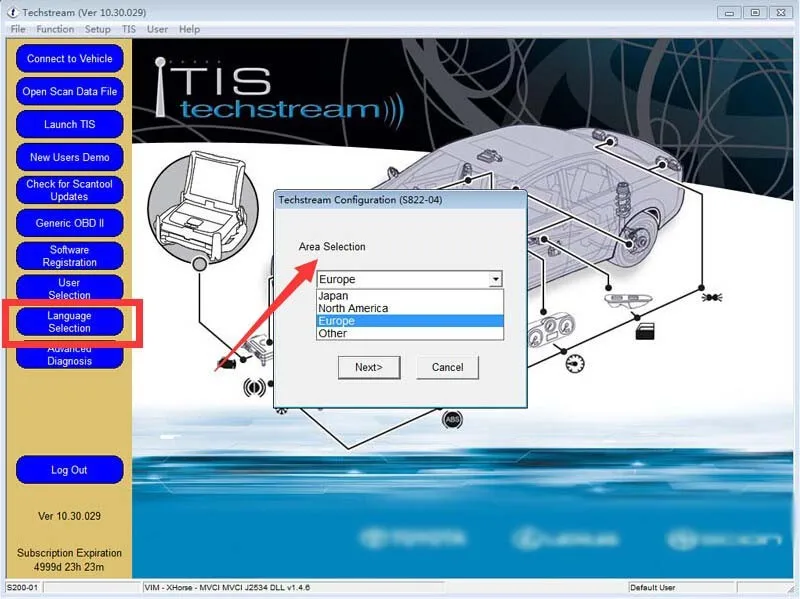Open Scan Data File button
Viewport: 800px width, 599px height.
[x=69, y=92]
